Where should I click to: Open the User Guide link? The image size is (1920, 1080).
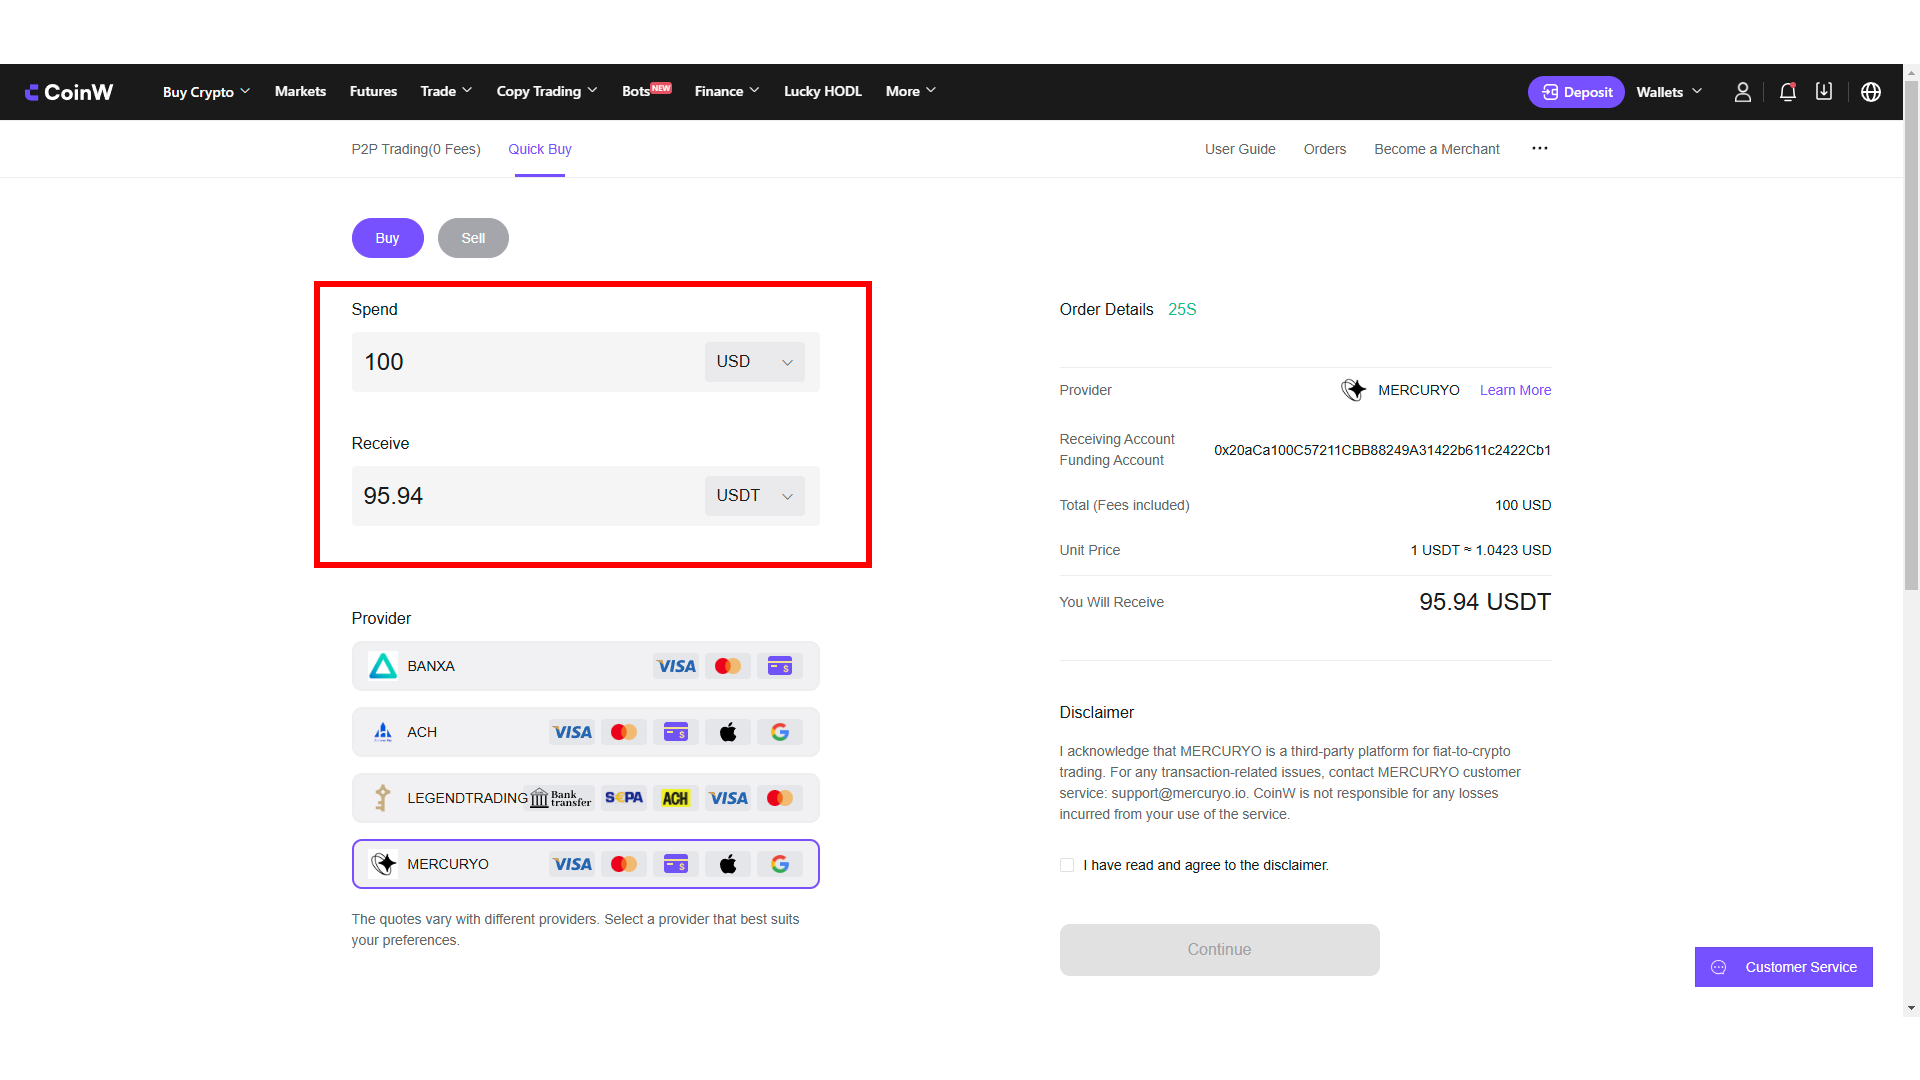[1240, 149]
